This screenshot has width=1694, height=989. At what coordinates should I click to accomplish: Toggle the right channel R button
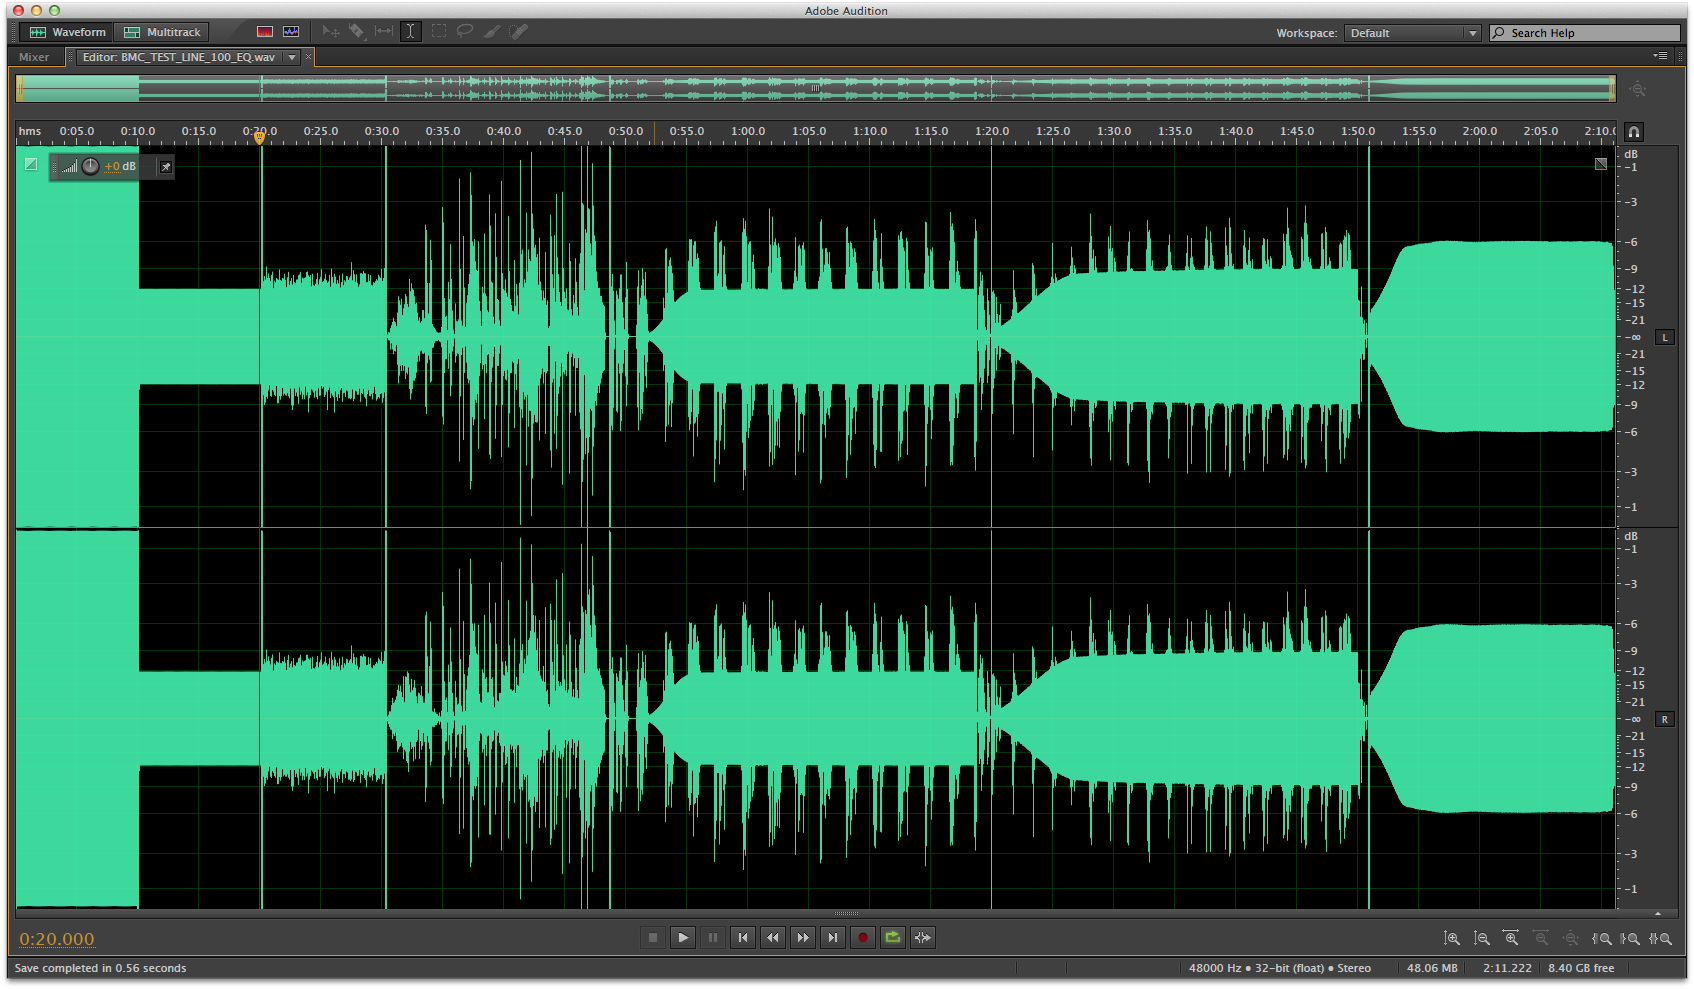pyautogui.click(x=1665, y=720)
